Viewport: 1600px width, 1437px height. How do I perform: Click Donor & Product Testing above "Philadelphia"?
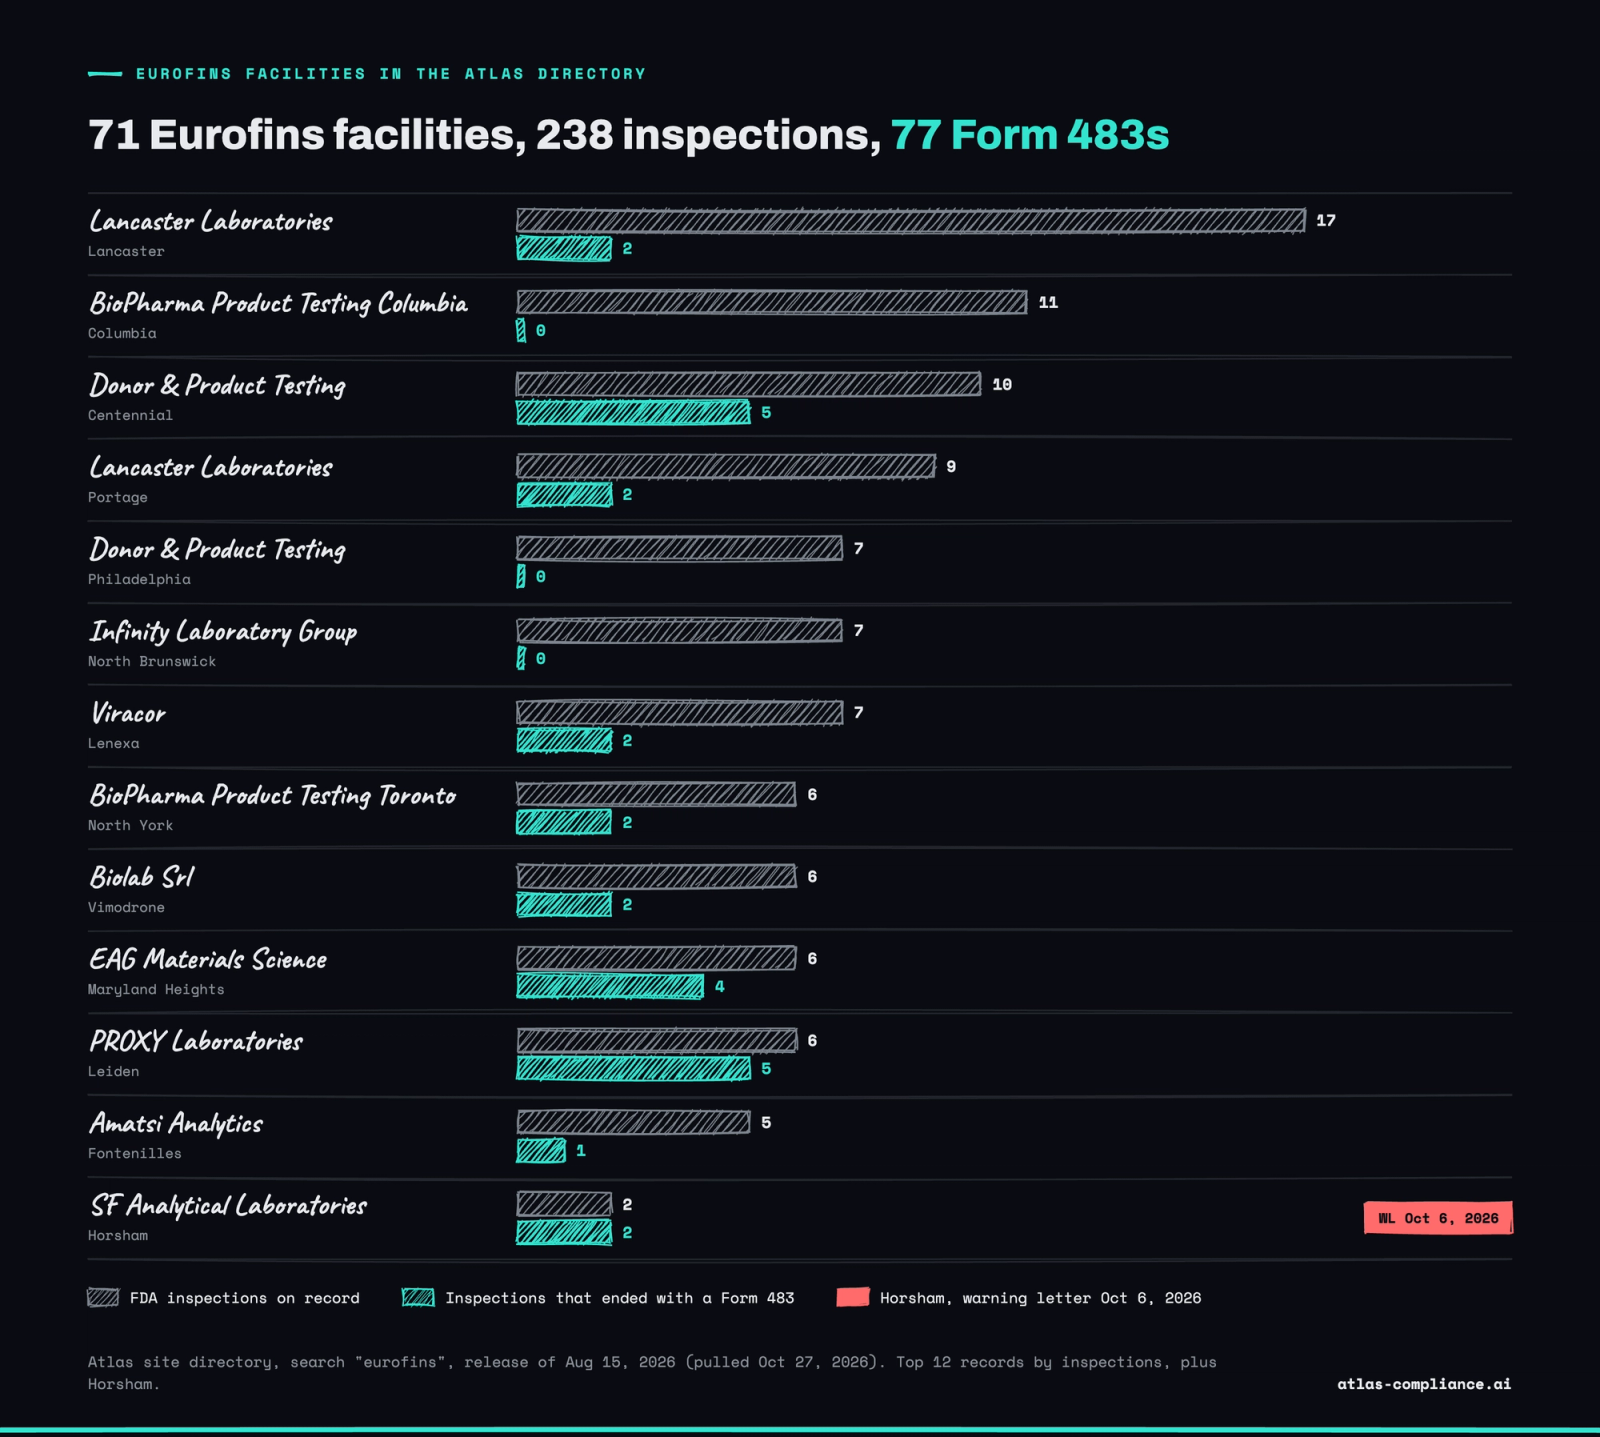coord(217,549)
